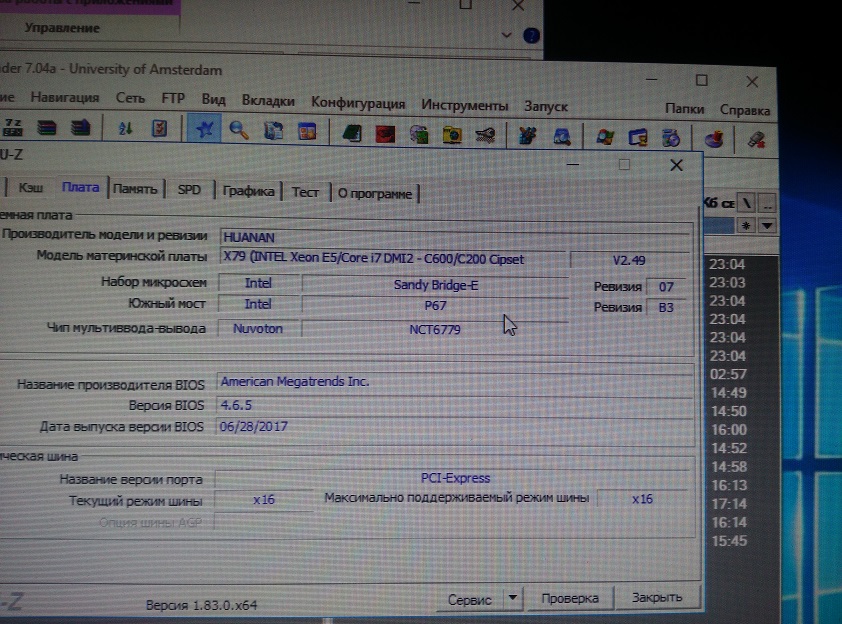
Task: Switch to the SPD tab
Action: pyautogui.click(x=188, y=190)
